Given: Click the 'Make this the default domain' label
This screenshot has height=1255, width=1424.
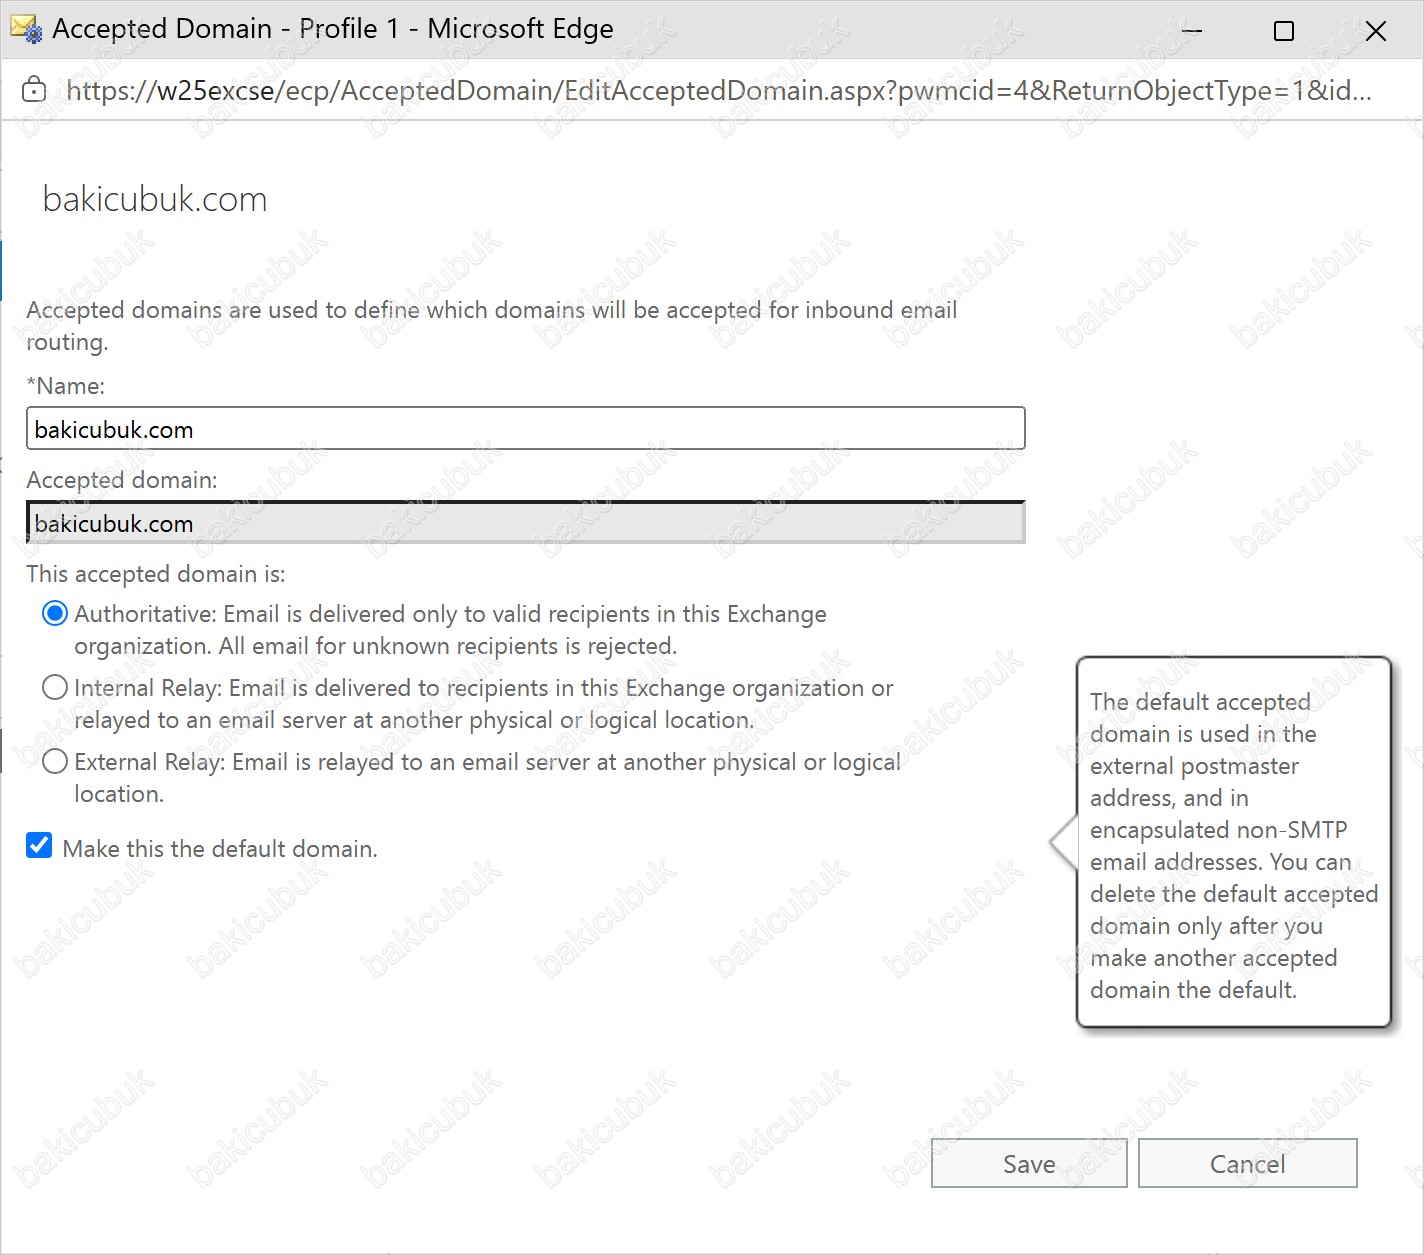Looking at the screenshot, I should pyautogui.click(x=220, y=848).
